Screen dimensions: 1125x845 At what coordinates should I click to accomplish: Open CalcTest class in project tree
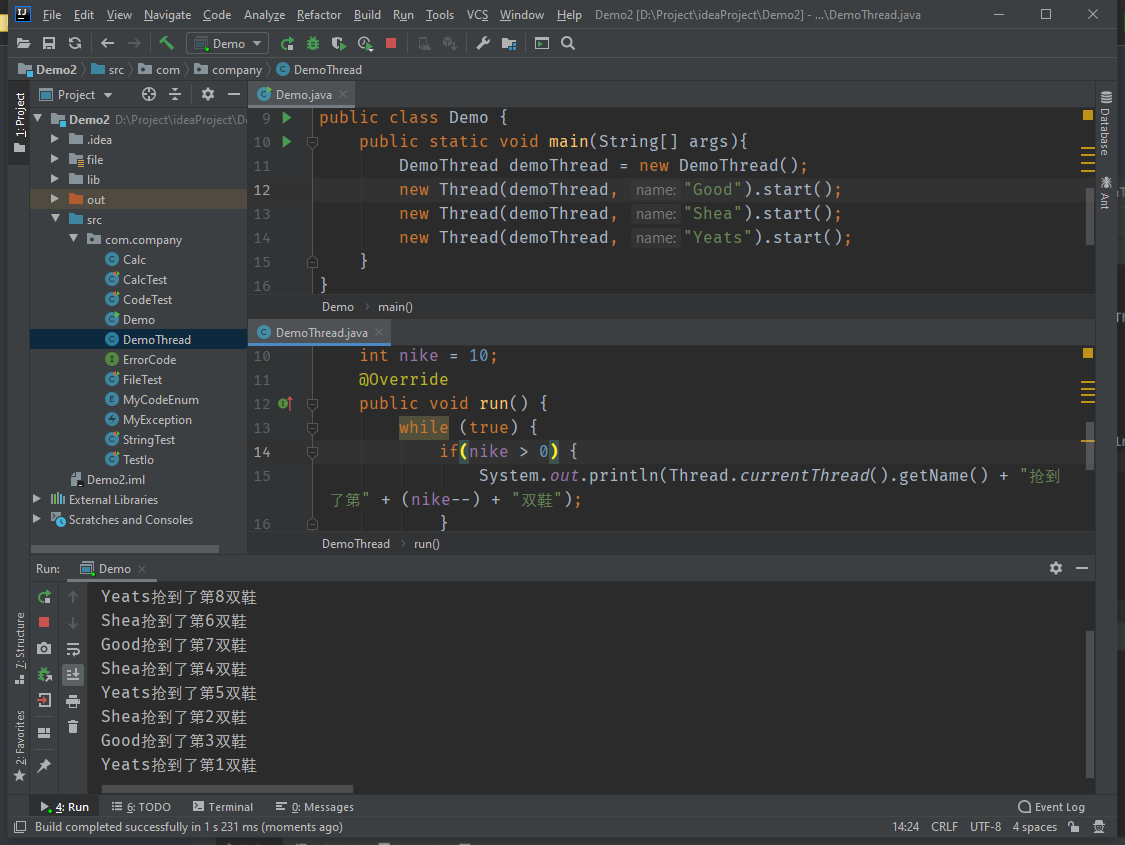(x=136, y=280)
